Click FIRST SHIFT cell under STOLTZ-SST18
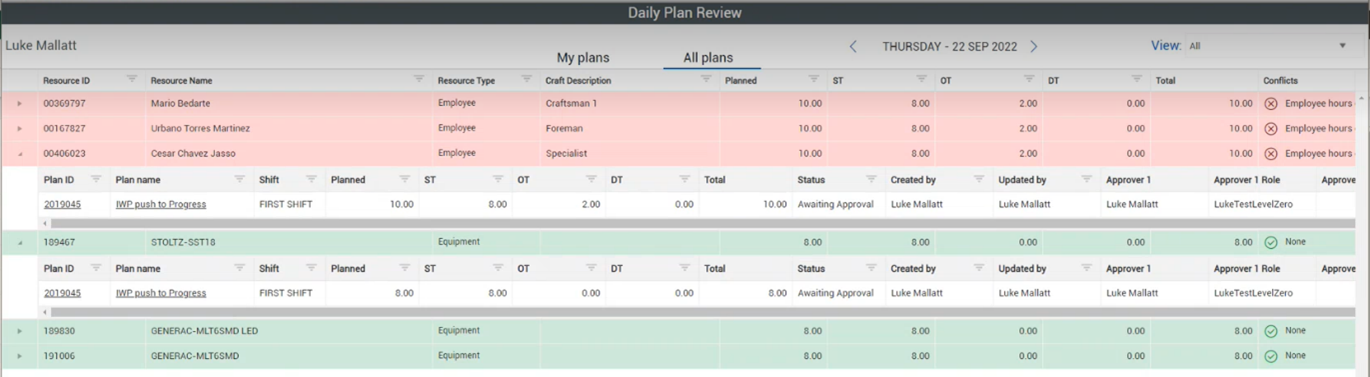The width and height of the screenshot is (1370, 377). [286, 293]
